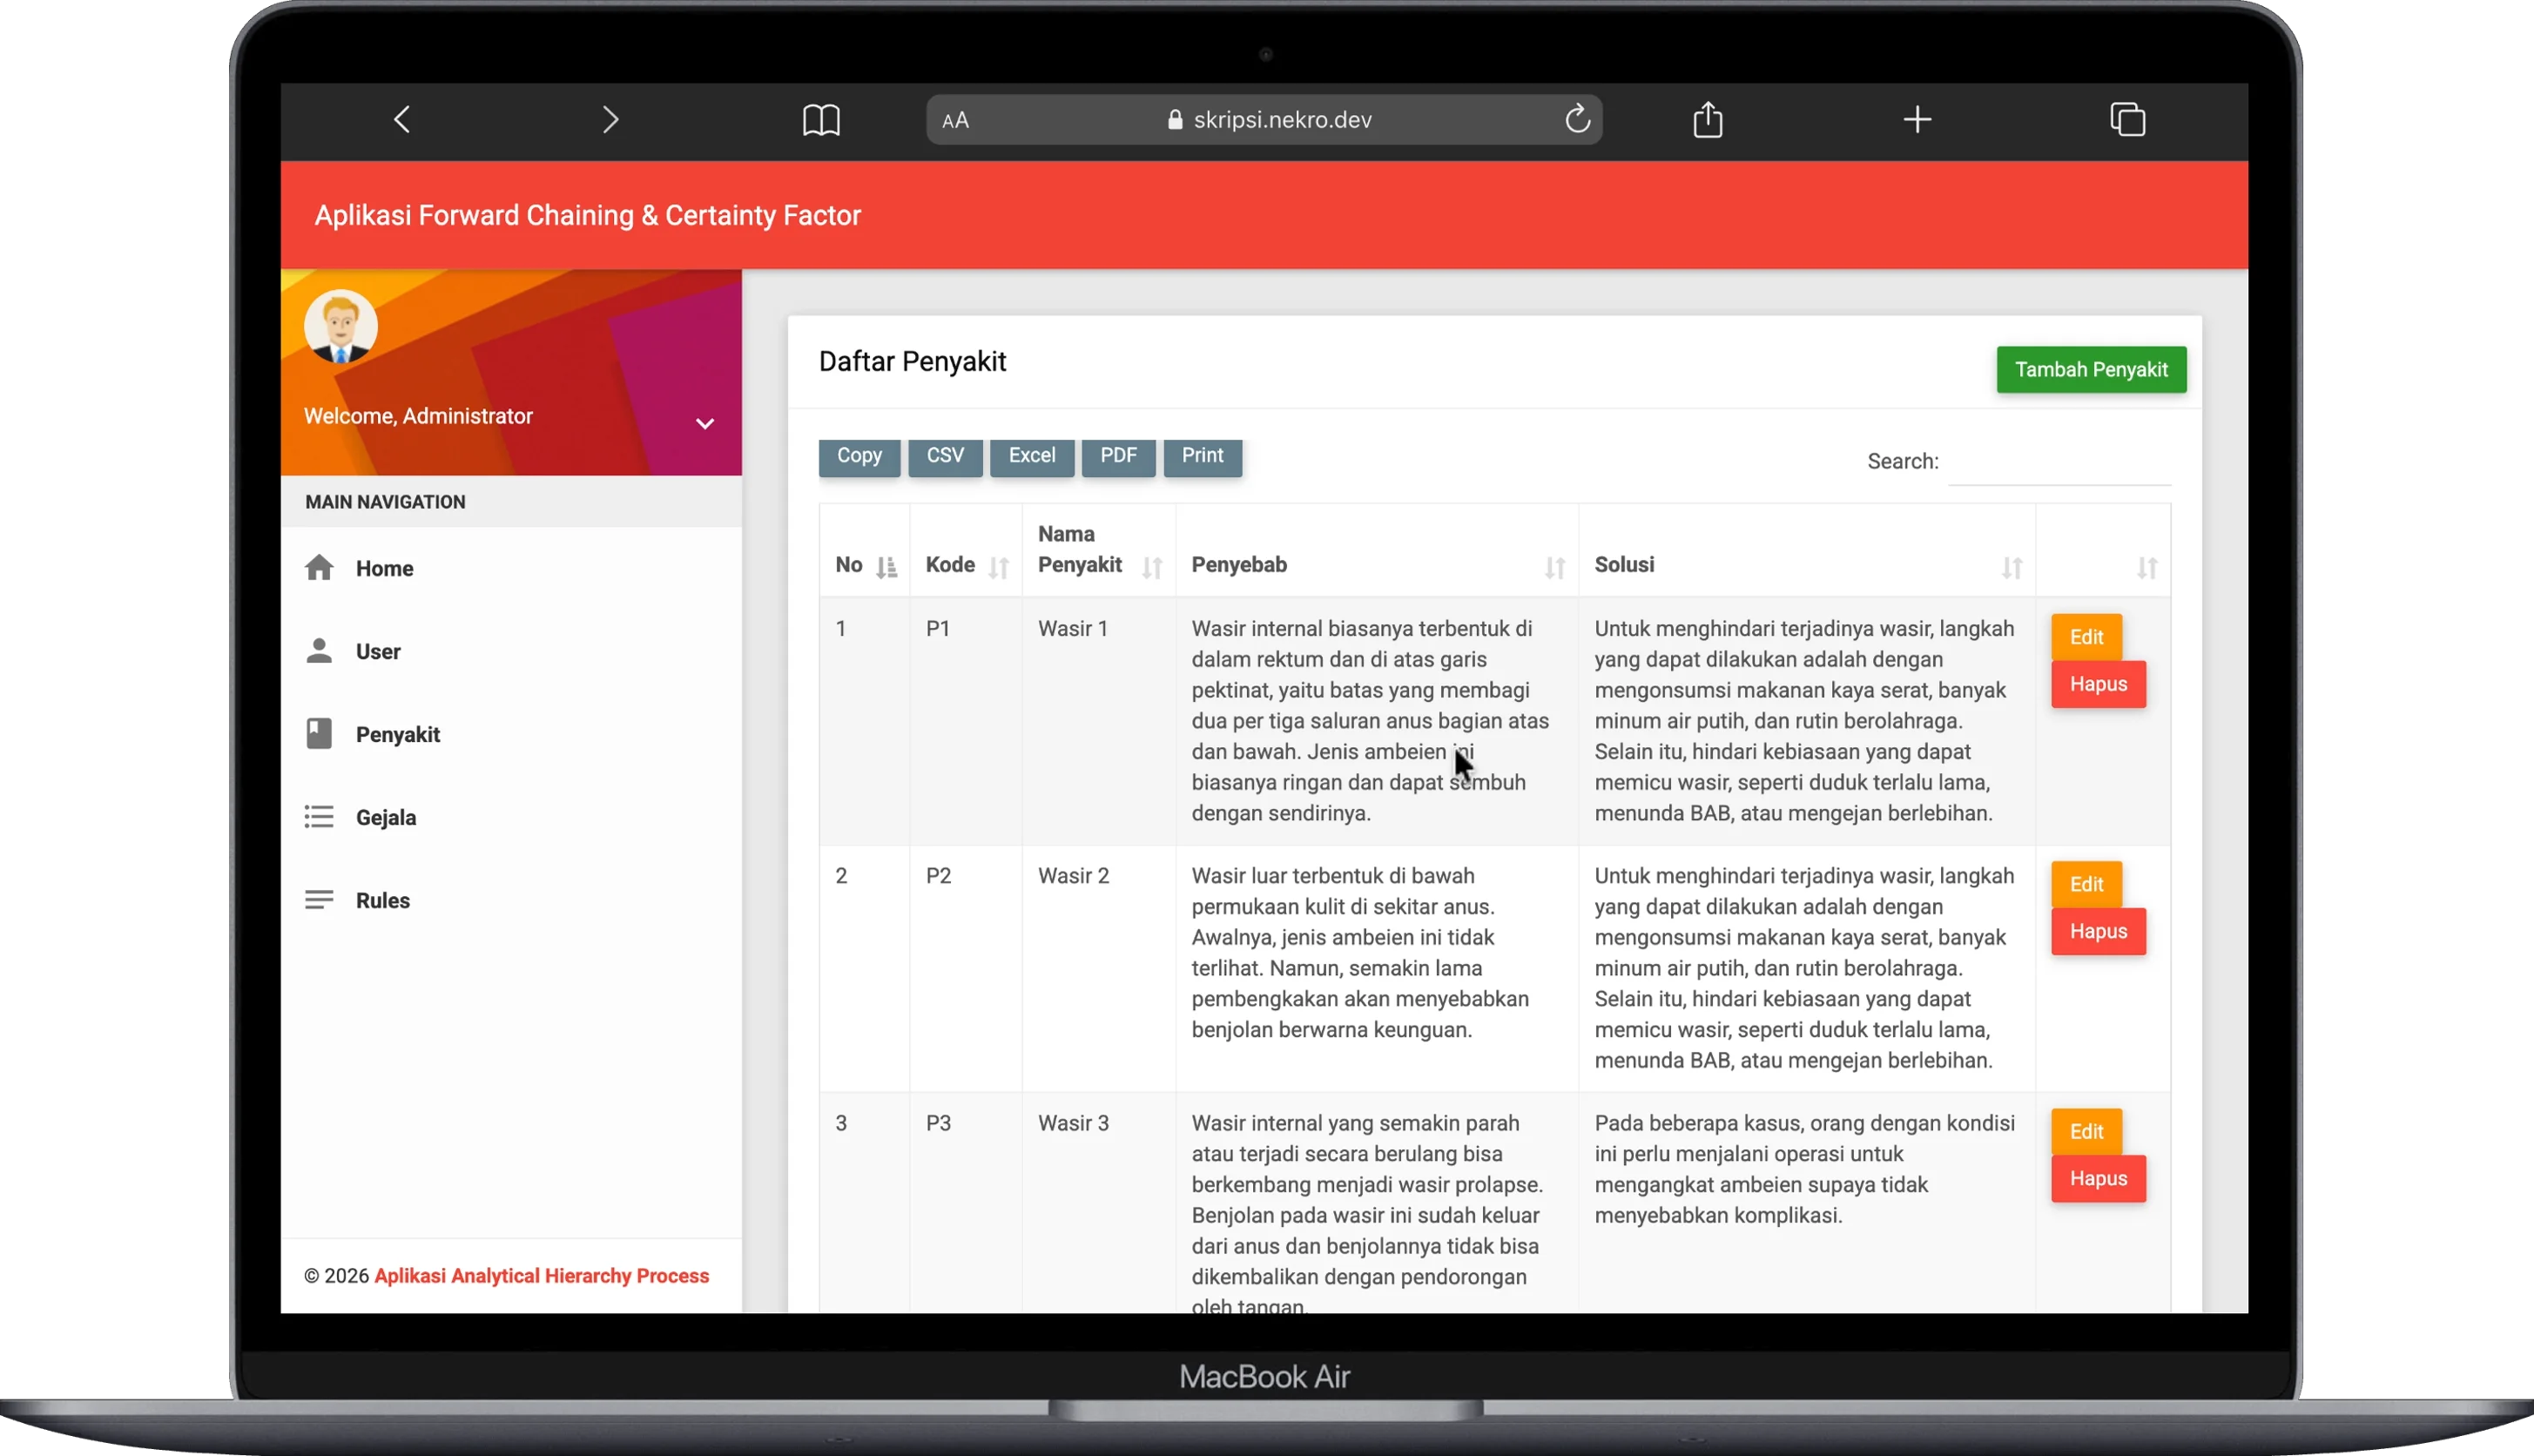The image size is (2534, 1456).
Task: Open the browser share icon
Action: coord(1708,119)
